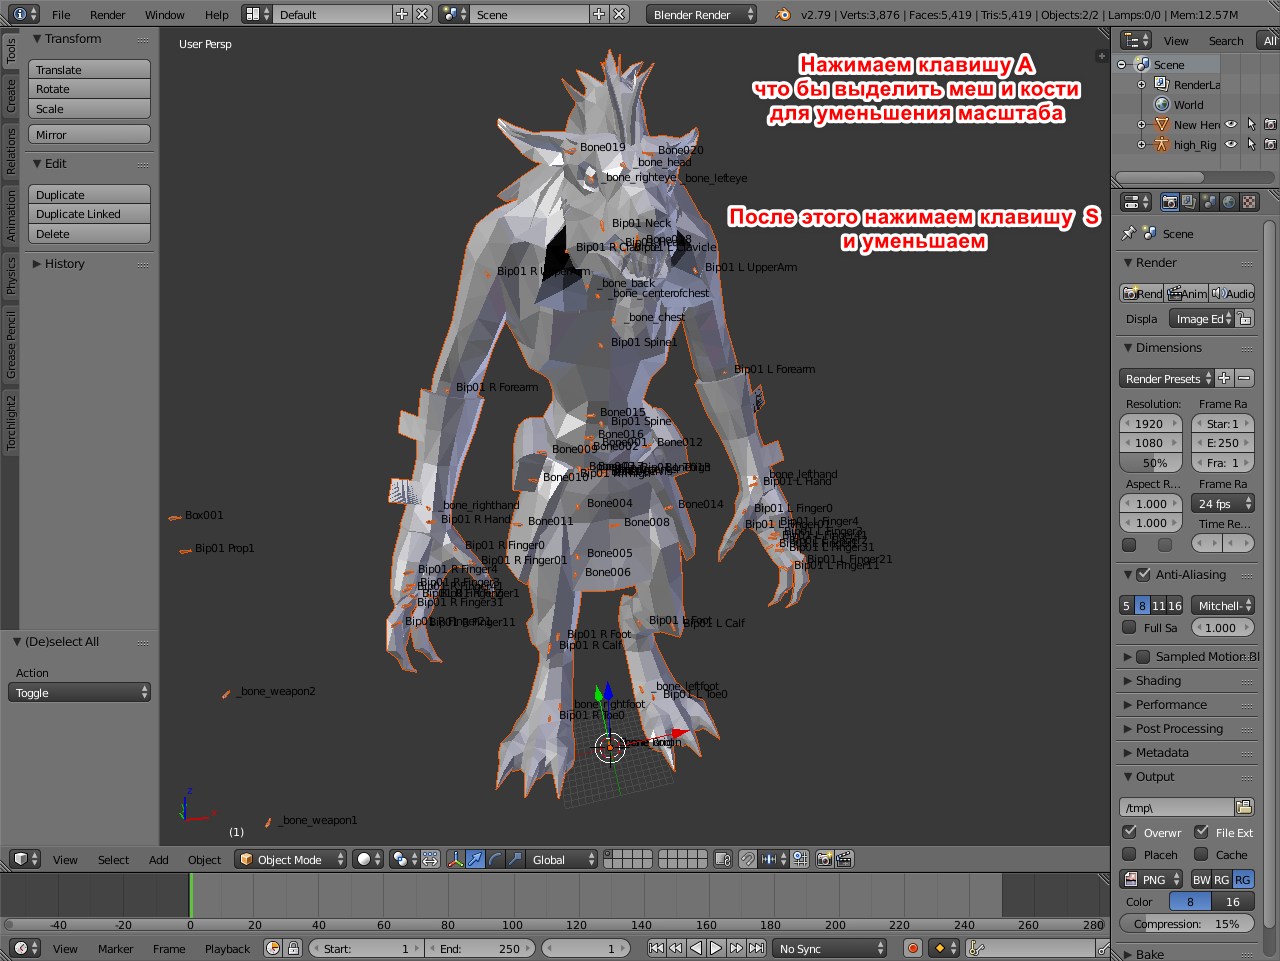Open the World properties tab icon
The image size is (1280, 961).
(x=1229, y=202)
